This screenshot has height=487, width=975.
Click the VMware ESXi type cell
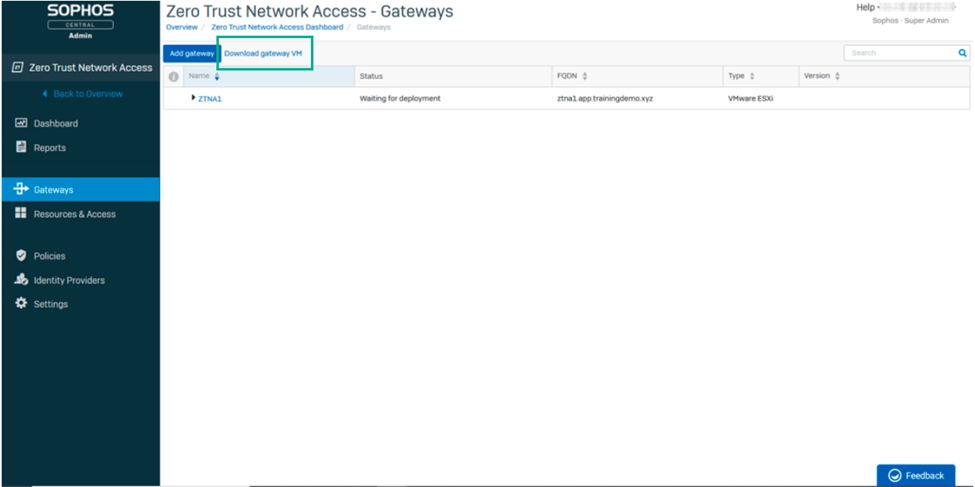click(751, 98)
